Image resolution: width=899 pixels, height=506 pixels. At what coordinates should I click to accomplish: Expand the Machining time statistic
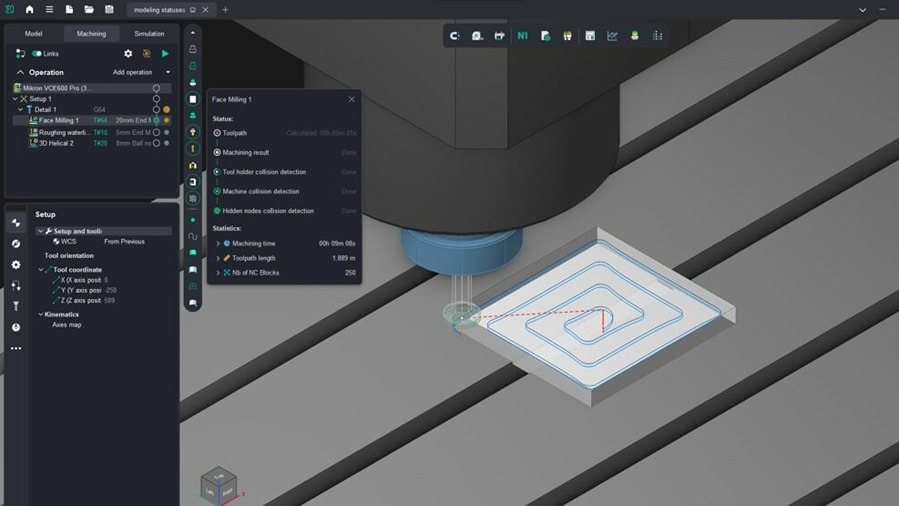point(218,243)
